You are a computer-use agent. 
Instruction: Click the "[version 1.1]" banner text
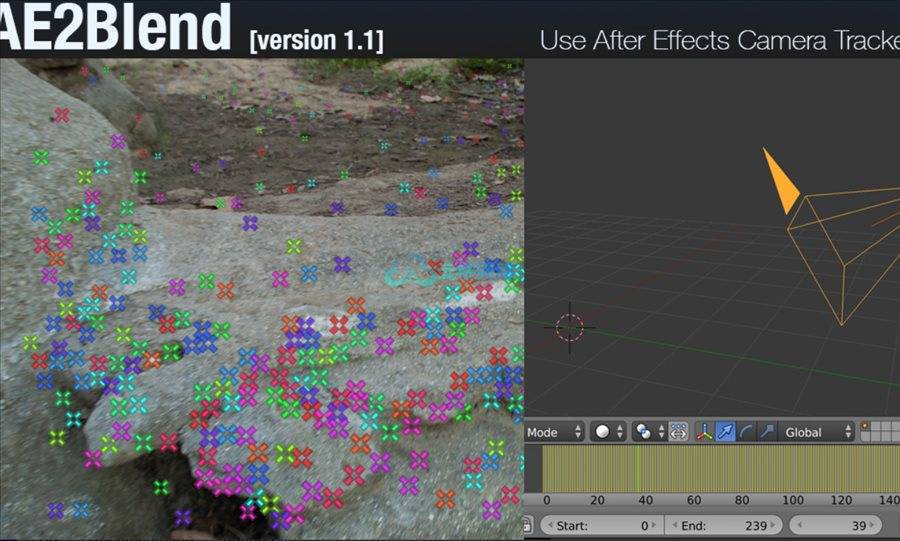tap(316, 40)
